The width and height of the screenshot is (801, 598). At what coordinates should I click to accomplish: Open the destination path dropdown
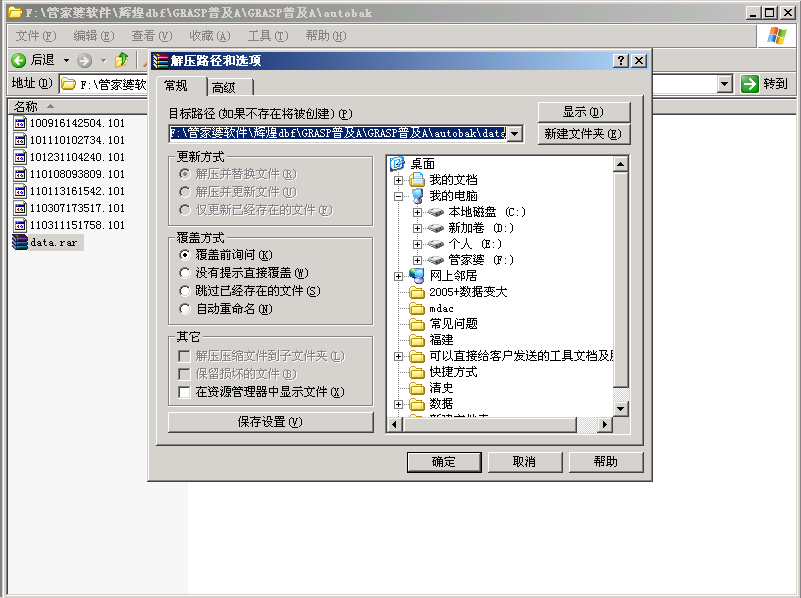(x=515, y=133)
